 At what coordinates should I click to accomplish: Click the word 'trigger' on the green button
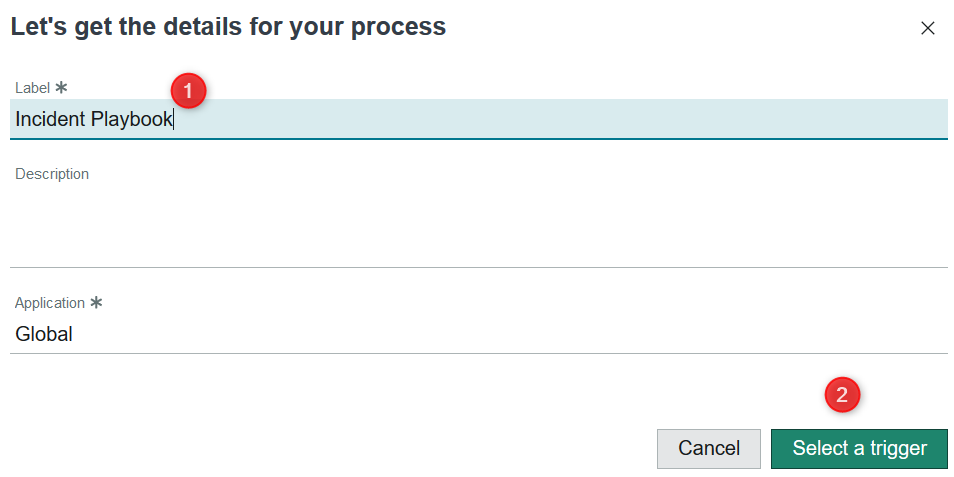(898, 448)
